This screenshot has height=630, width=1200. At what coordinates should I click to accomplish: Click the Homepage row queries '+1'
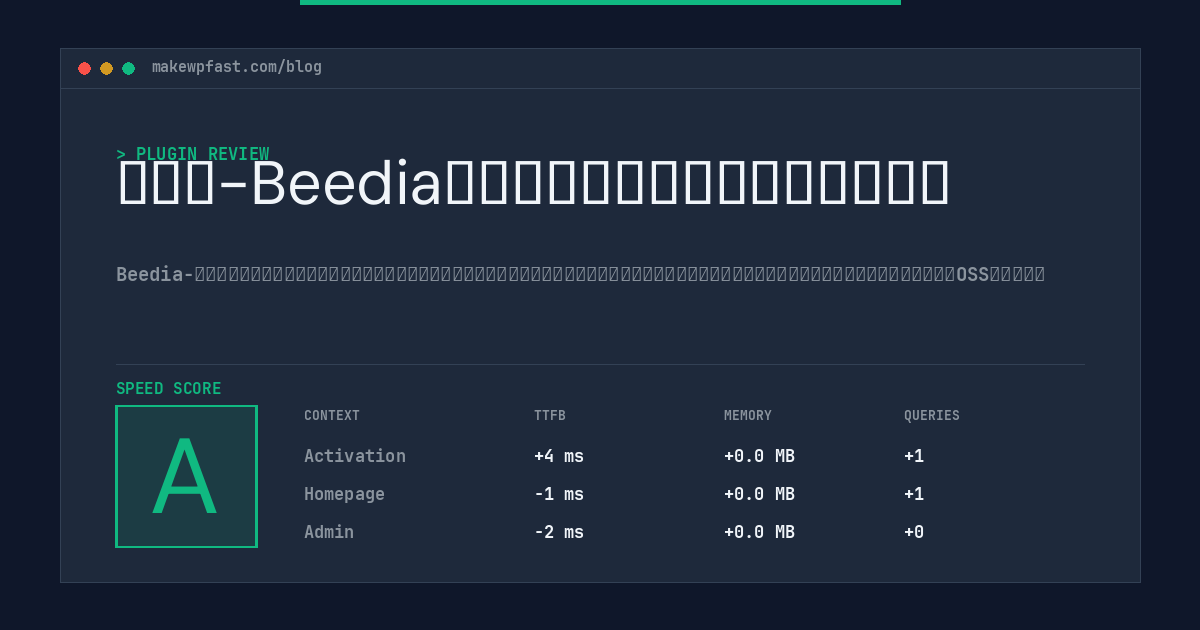tap(914, 494)
